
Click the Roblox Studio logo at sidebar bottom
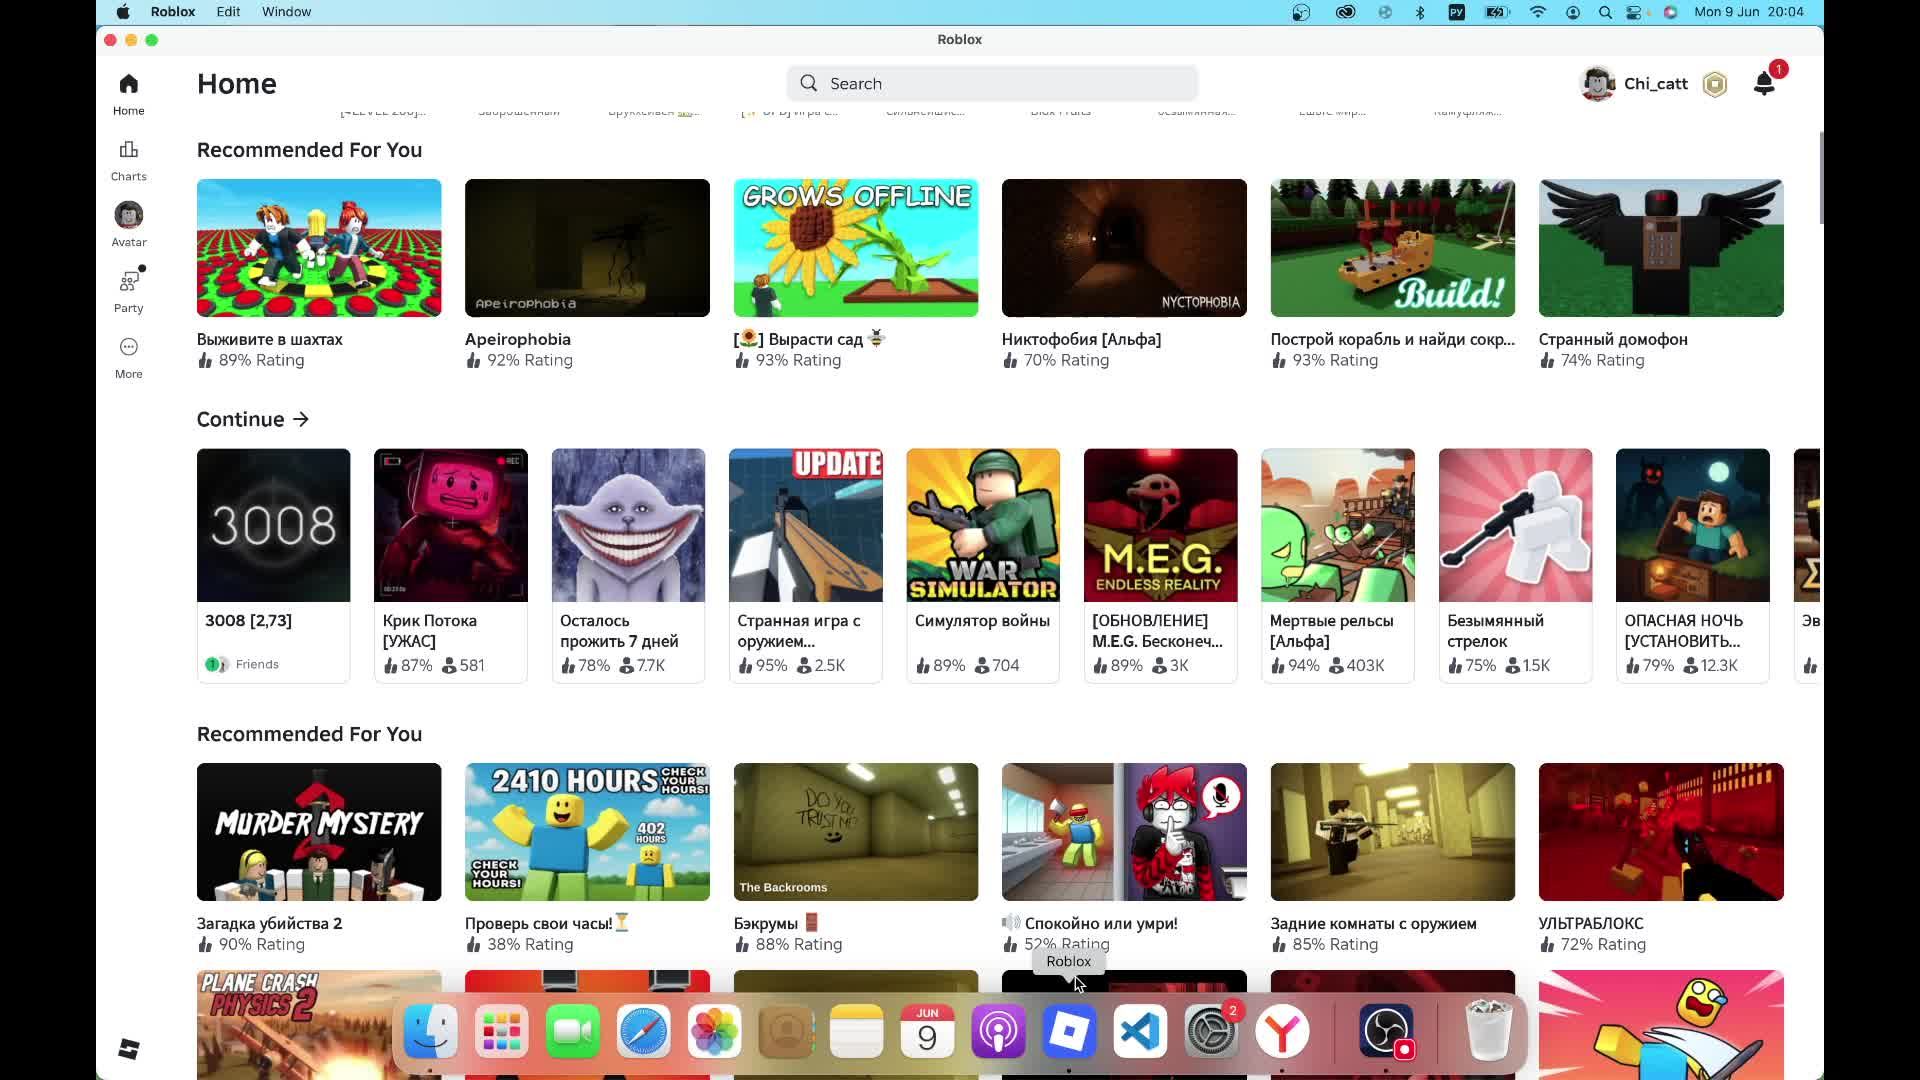pos(128,1049)
